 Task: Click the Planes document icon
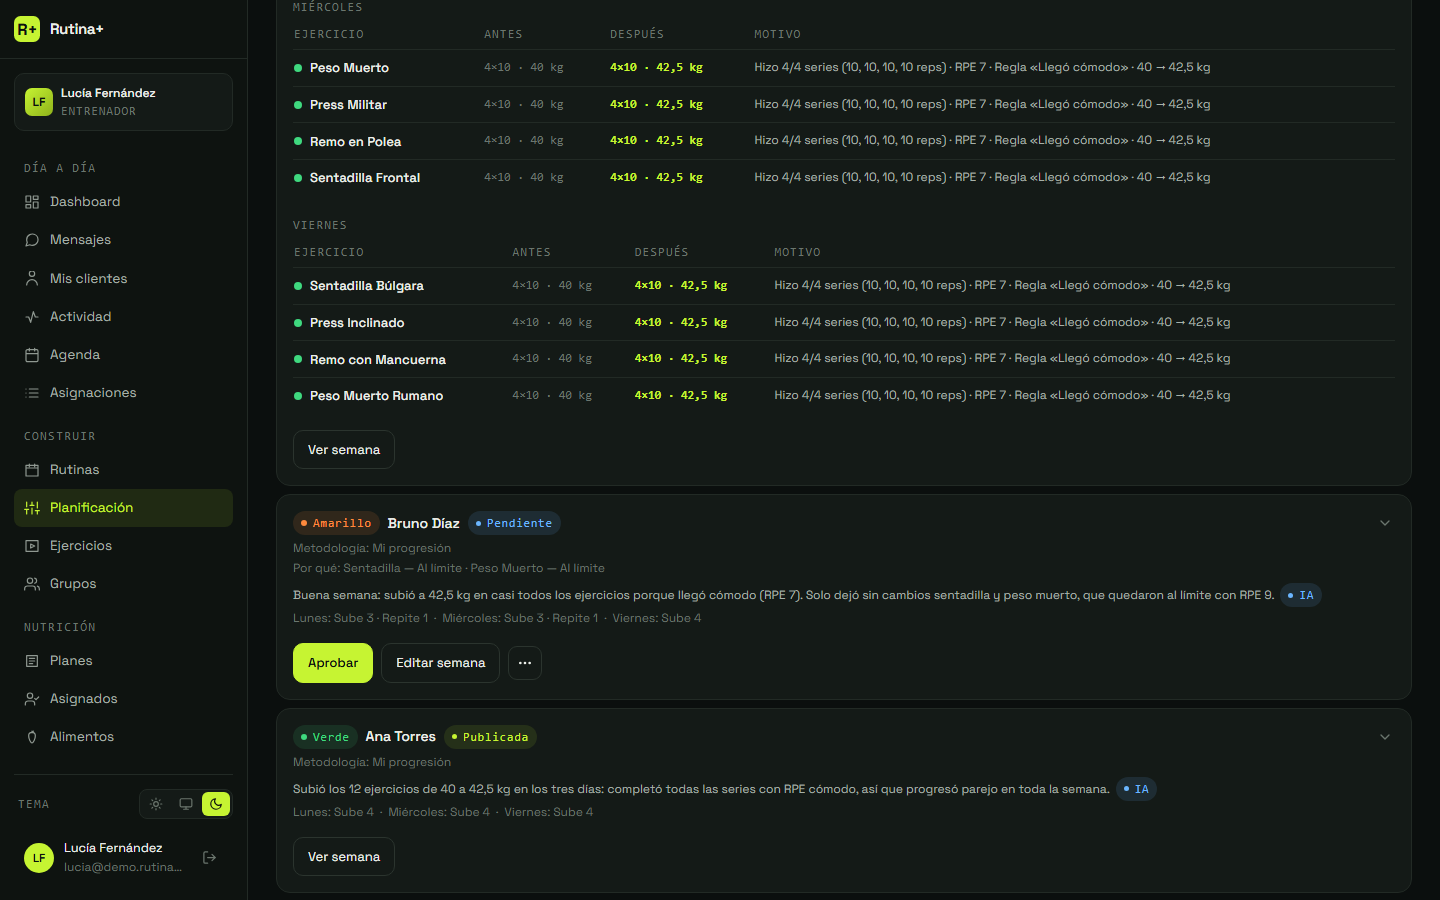click(x=32, y=661)
